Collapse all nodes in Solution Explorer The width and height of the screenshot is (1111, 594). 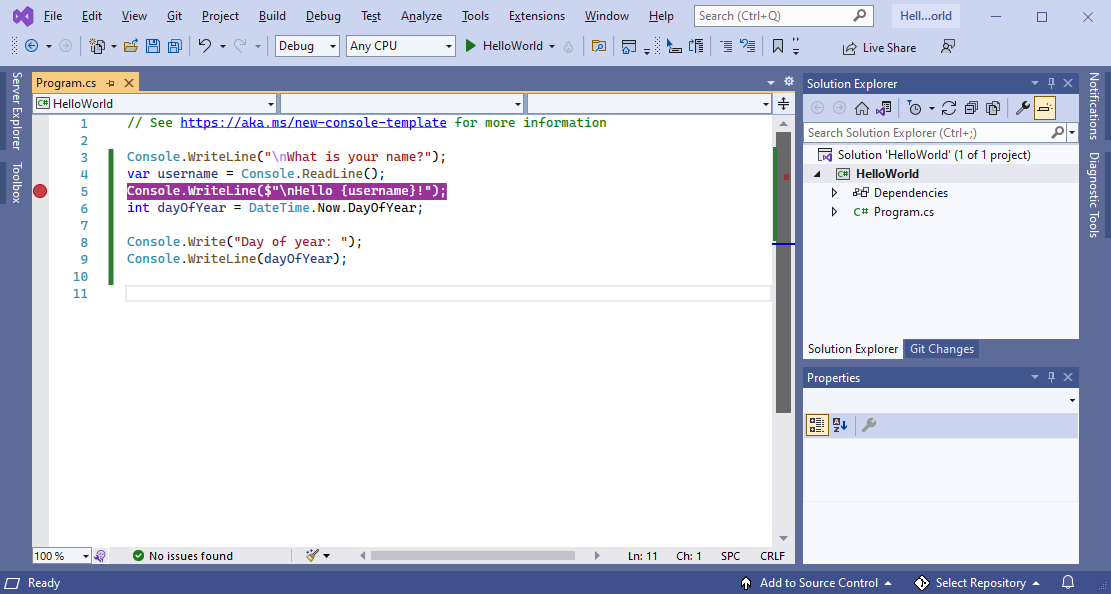pyautogui.click(x=973, y=107)
